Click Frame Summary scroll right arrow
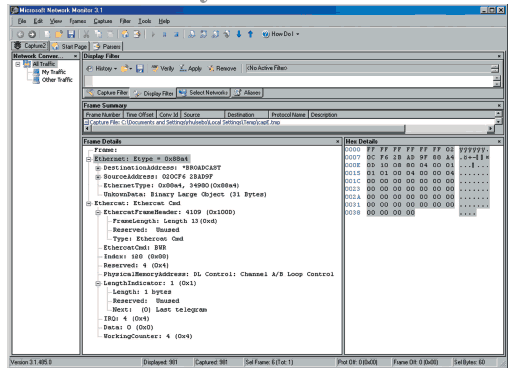515x374 pixels. (x=490, y=129)
